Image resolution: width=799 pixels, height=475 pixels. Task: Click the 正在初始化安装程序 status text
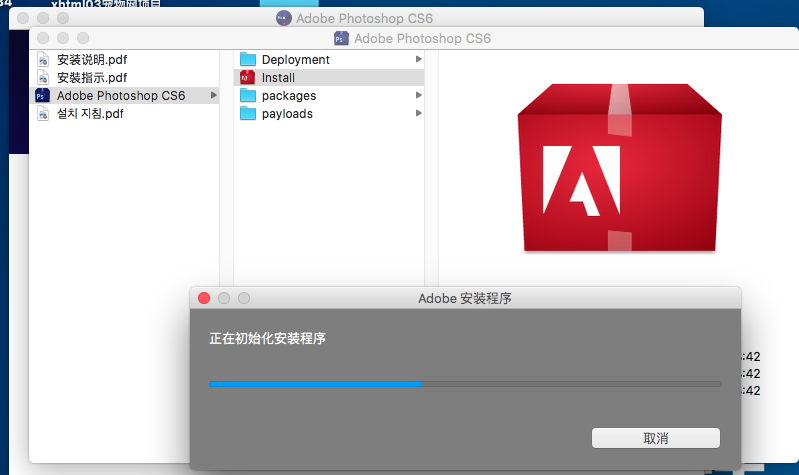pos(268,338)
